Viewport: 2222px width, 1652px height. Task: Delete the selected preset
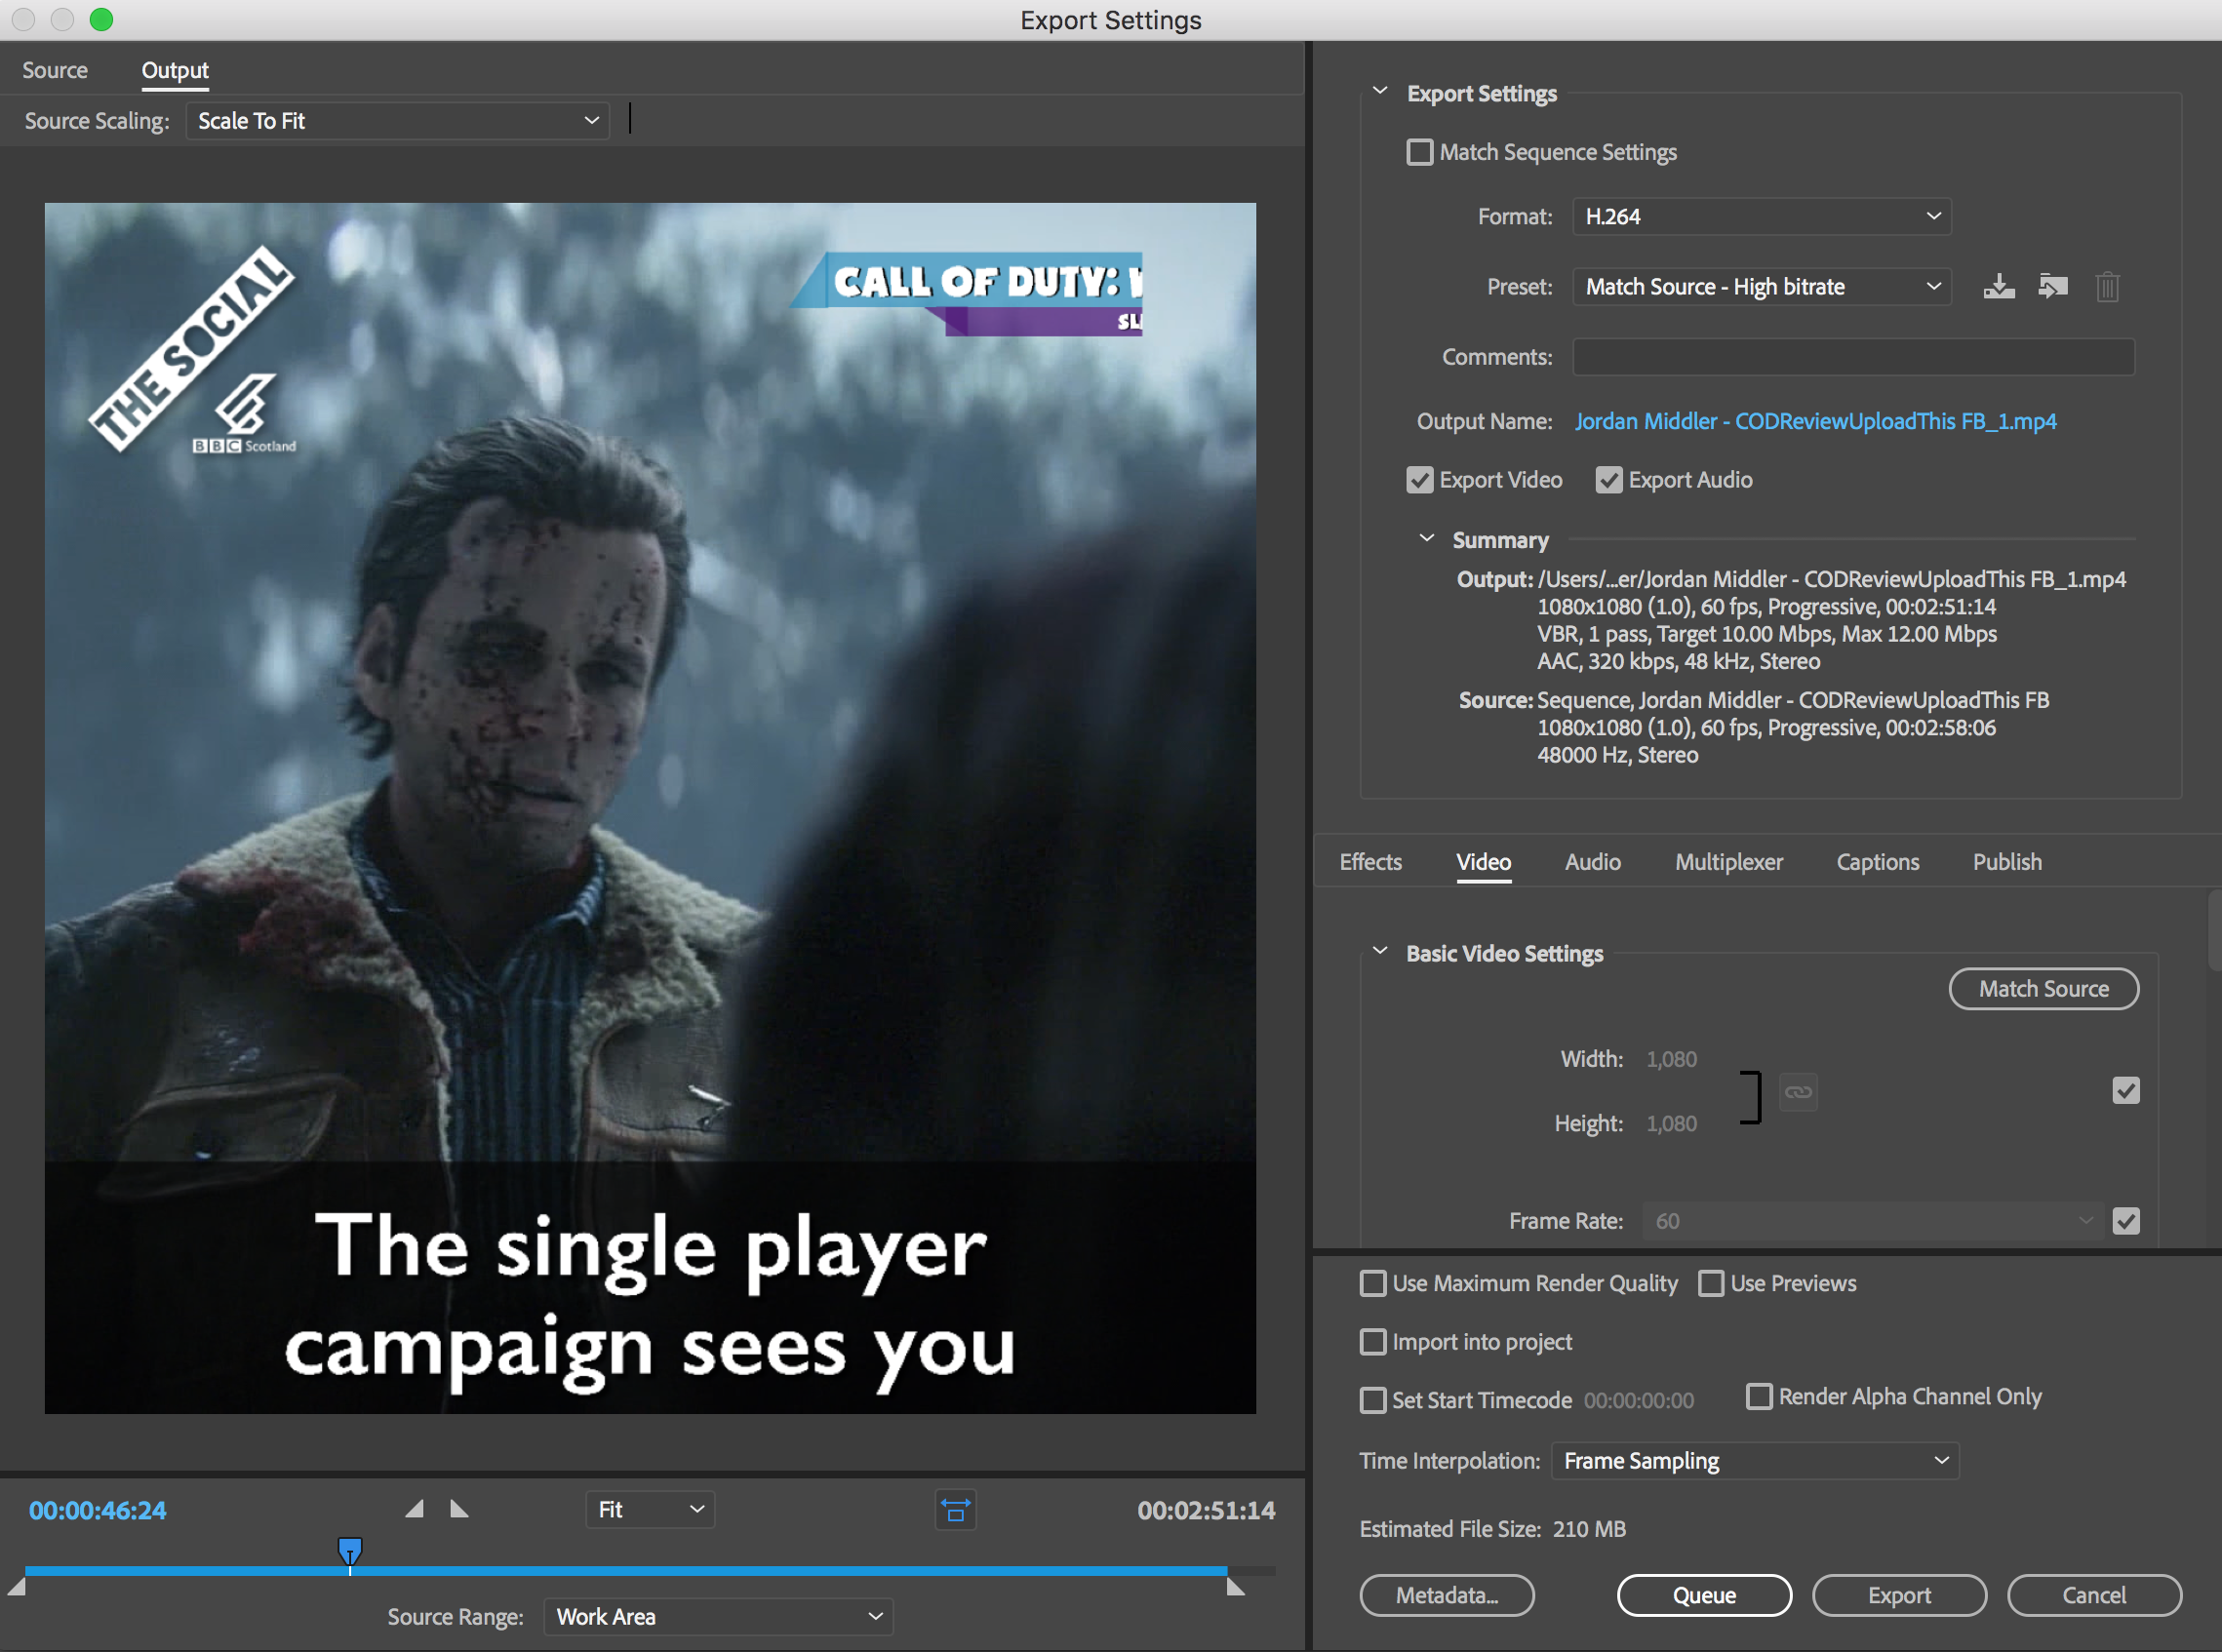point(2108,287)
